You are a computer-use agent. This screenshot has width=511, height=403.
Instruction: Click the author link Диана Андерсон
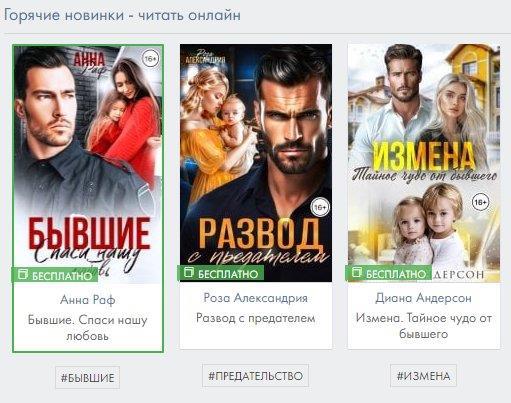click(x=423, y=298)
